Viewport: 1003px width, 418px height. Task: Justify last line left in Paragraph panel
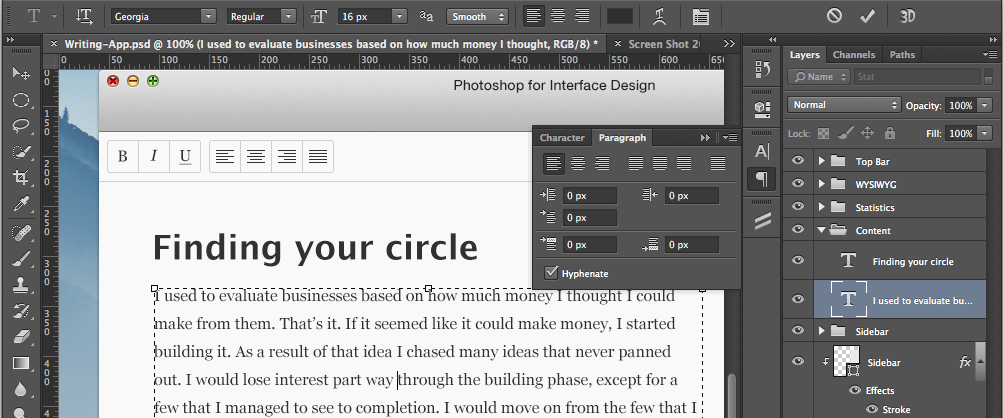tap(635, 164)
